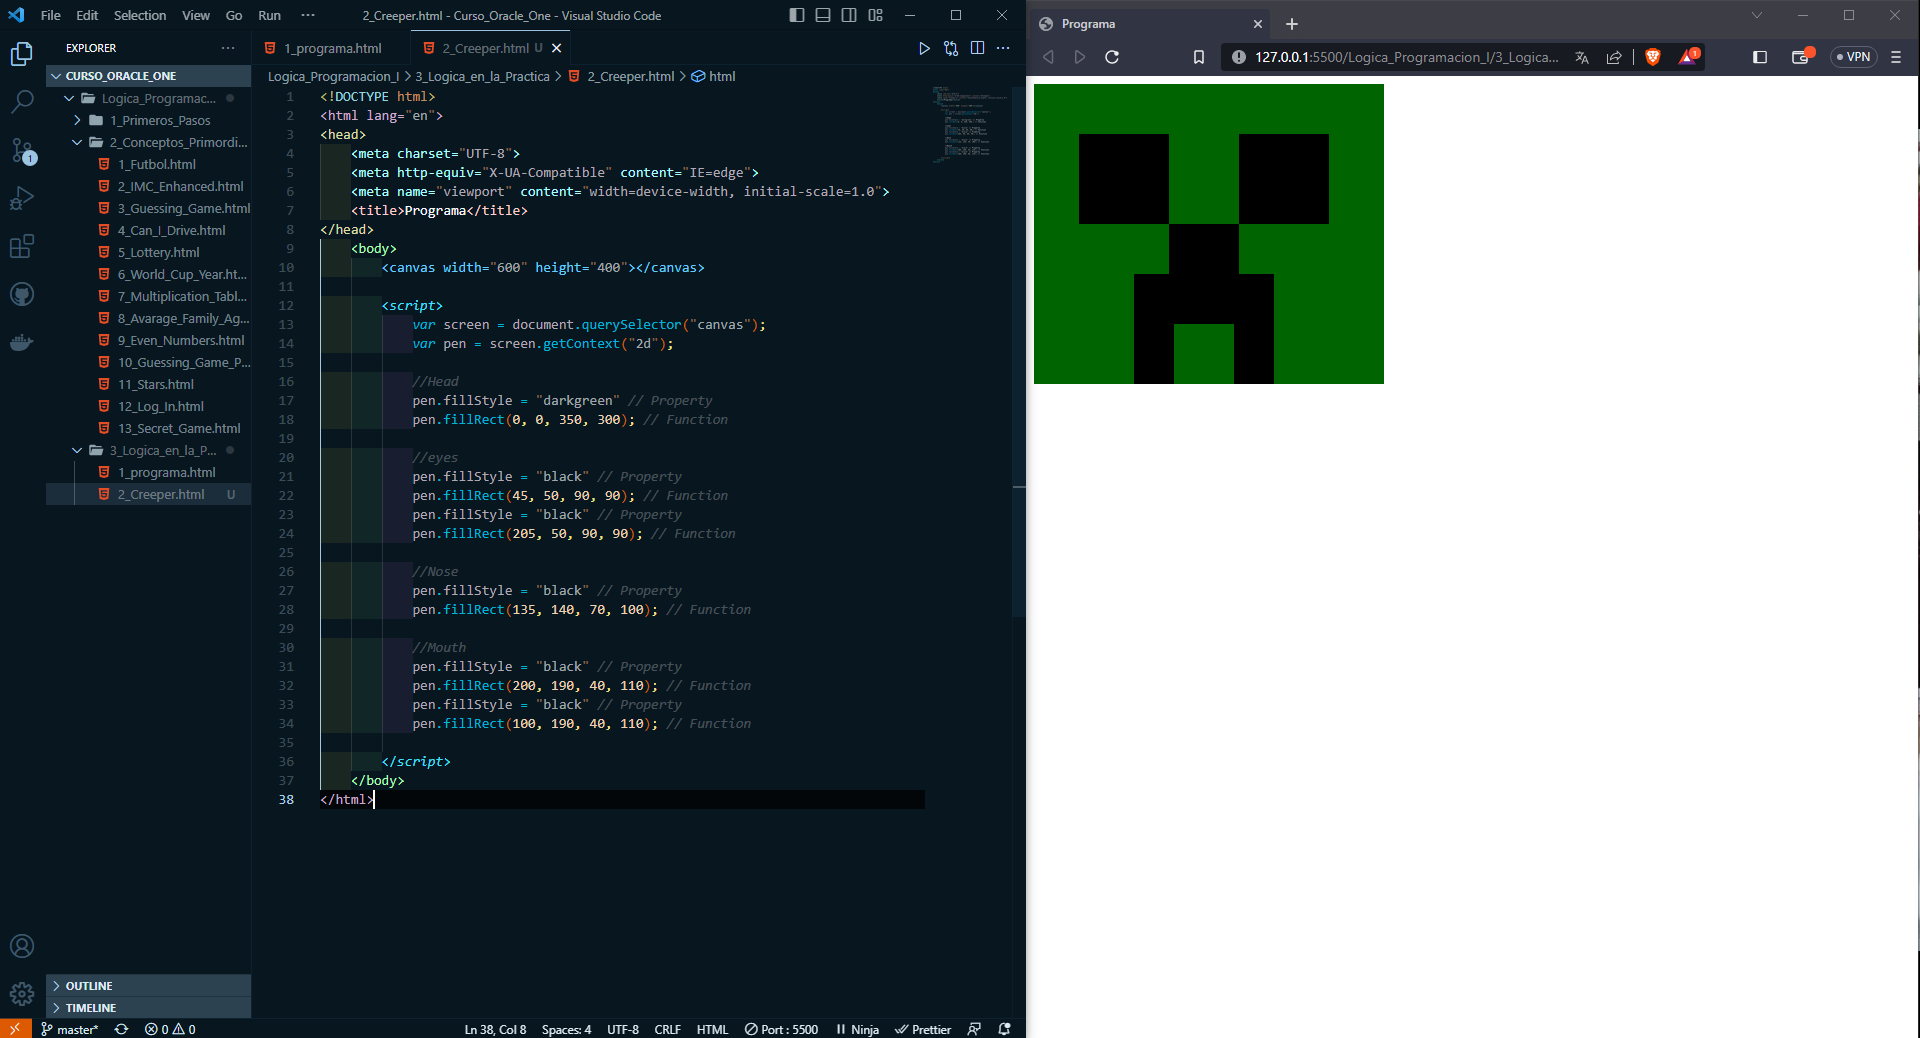Screen dimensions: 1920x1038
Task: Open the Search view in activity bar
Action: pyautogui.click(x=21, y=101)
